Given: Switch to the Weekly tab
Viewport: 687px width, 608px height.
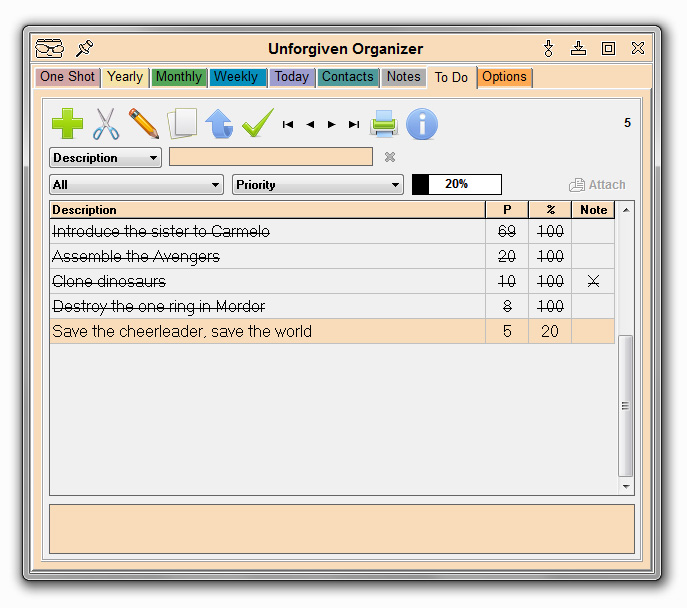Looking at the screenshot, I should point(237,77).
